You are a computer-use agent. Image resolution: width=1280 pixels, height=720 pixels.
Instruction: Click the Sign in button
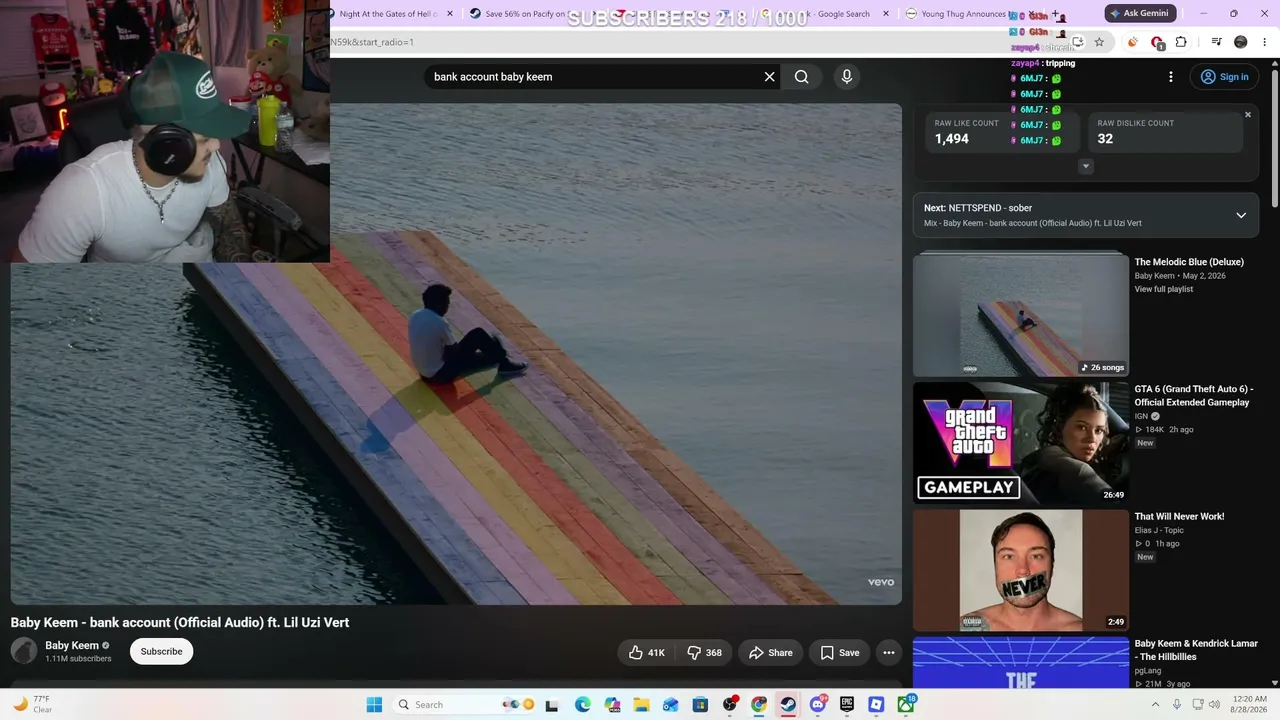pos(1224,77)
